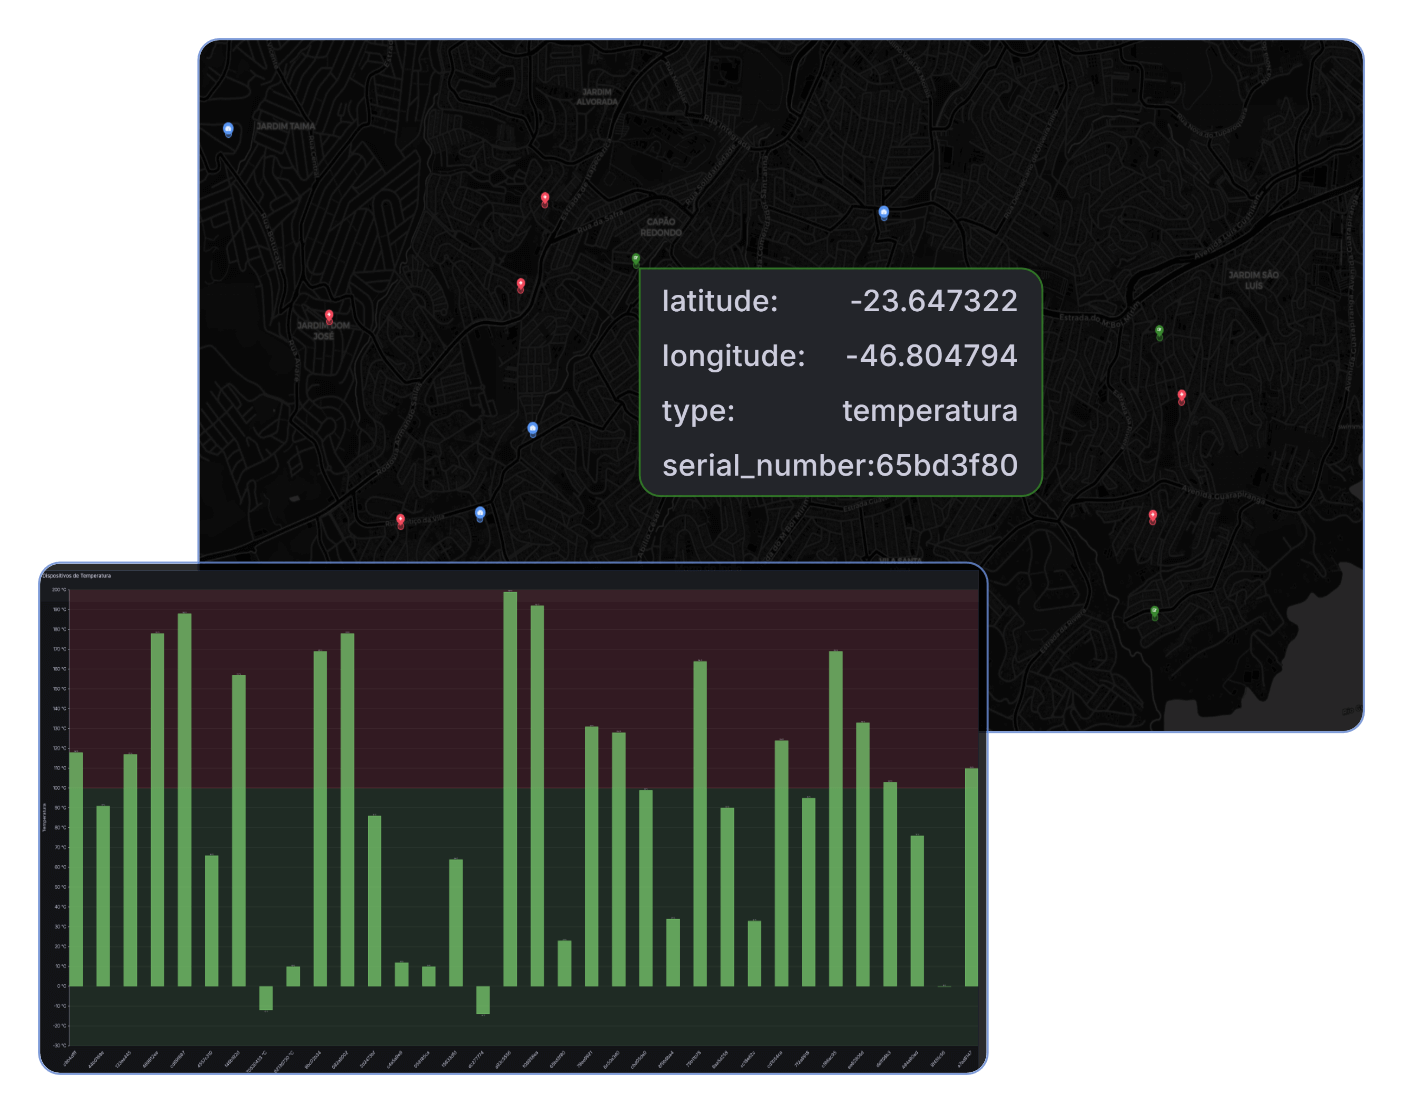Click the red pin just above the chart panel
1403x1113 pixels.
point(401,521)
